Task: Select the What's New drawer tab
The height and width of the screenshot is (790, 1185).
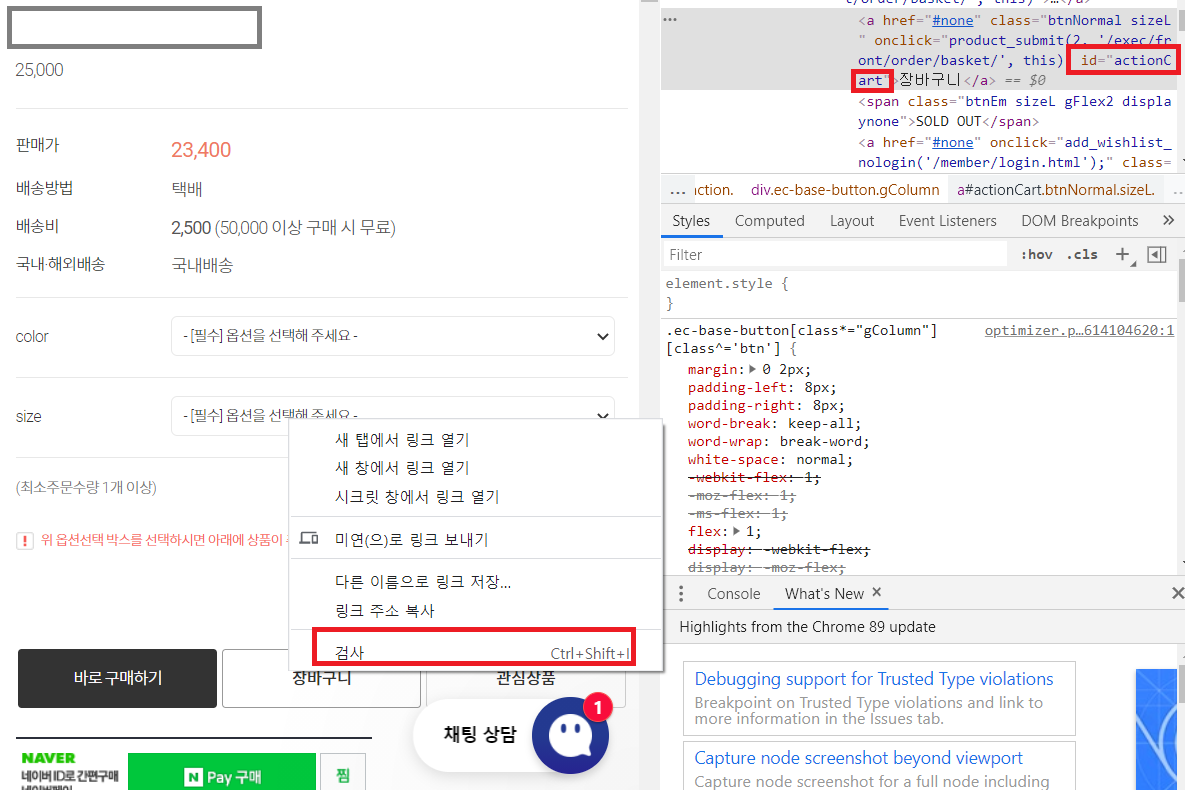Action: [824, 593]
